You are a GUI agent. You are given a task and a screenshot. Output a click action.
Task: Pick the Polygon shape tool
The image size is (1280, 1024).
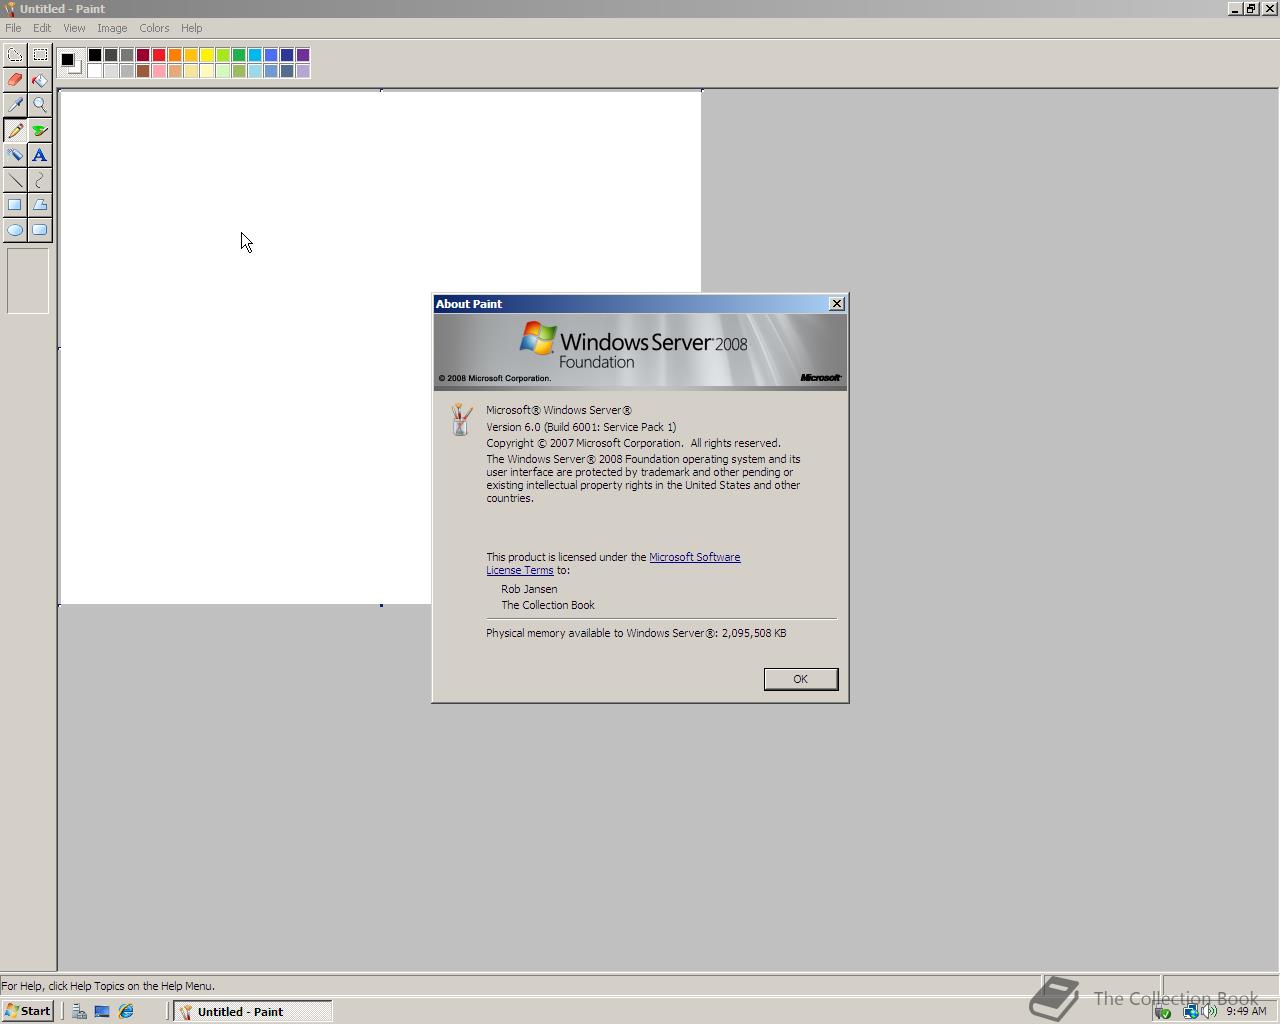[x=40, y=205]
